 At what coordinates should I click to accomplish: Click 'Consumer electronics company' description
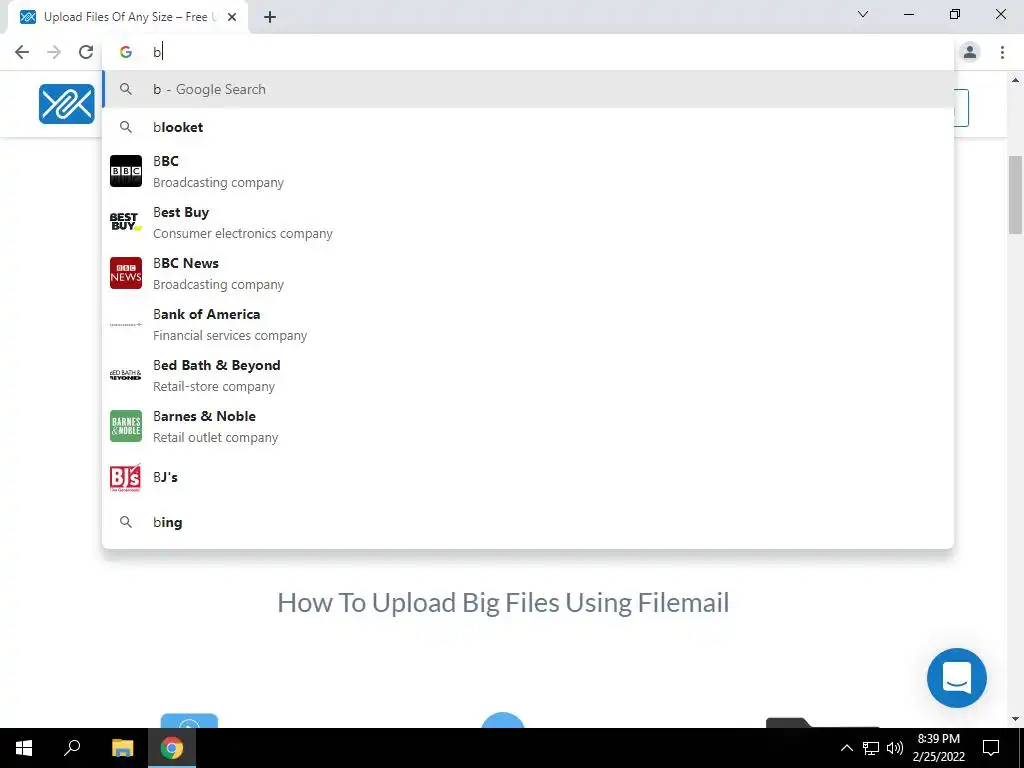[x=243, y=234]
